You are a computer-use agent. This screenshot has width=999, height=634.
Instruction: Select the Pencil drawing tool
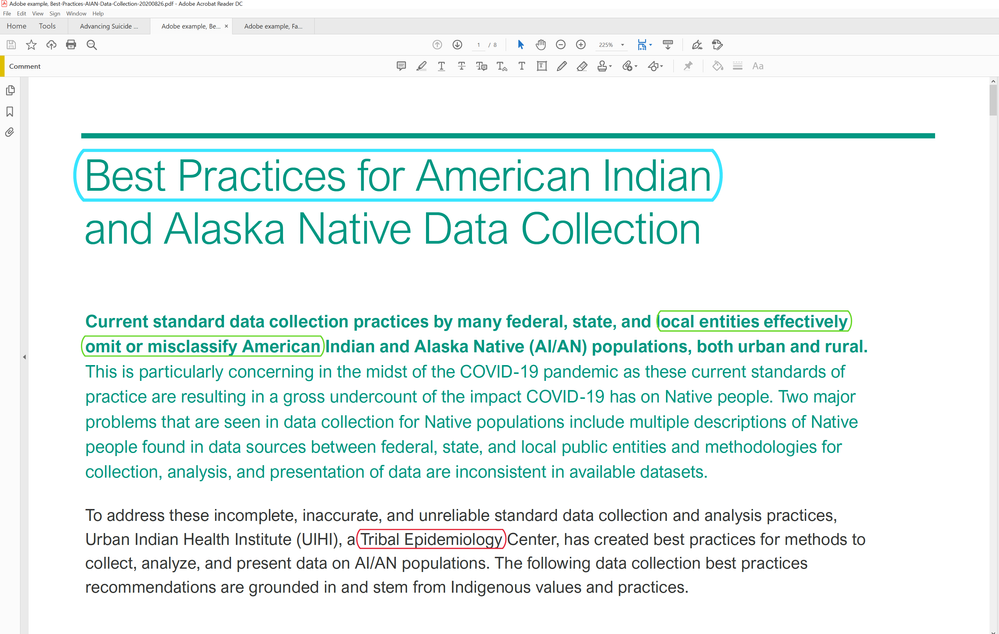pos(562,66)
